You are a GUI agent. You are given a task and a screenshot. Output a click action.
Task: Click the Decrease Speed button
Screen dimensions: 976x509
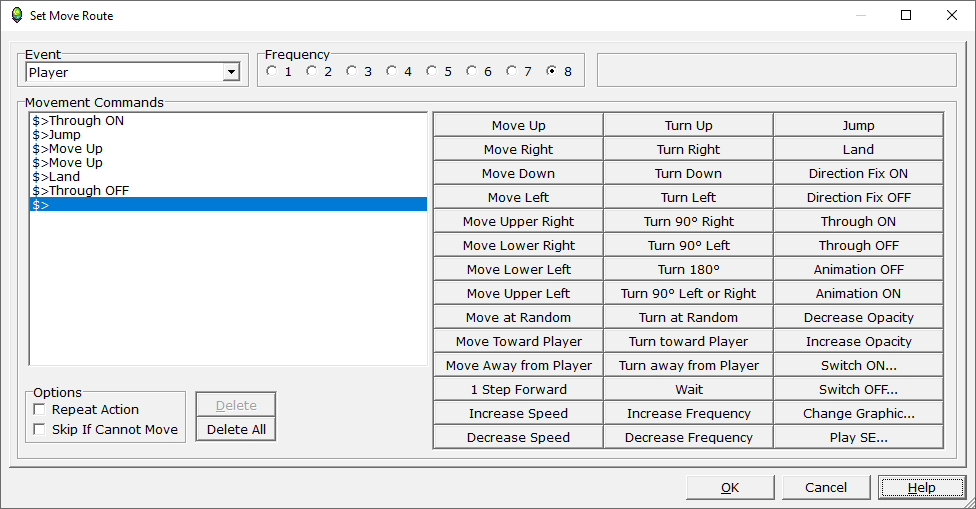pyautogui.click(x=518, y=437)
